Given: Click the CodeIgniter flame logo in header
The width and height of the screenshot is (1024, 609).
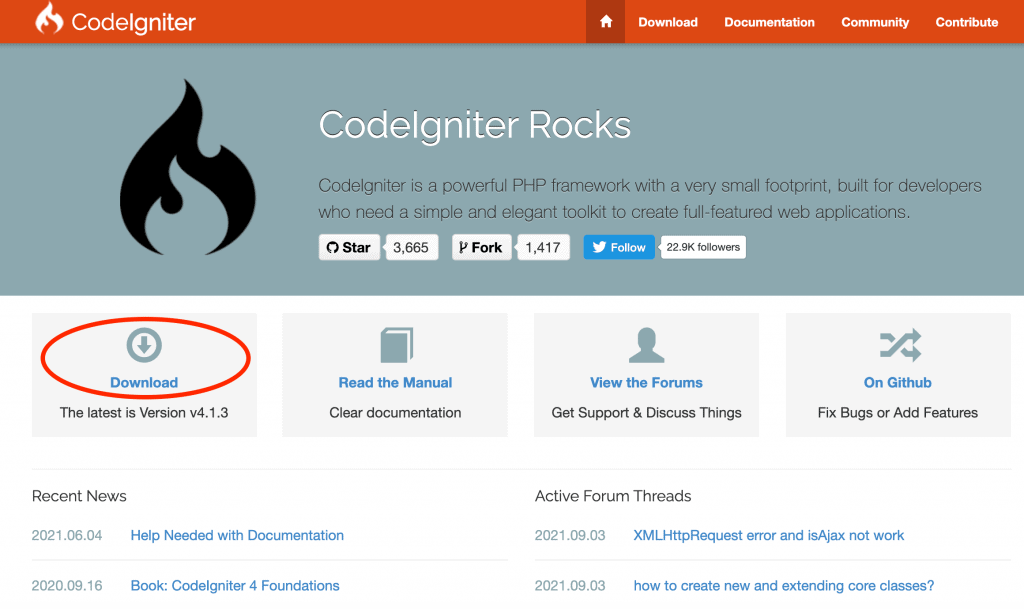Looking at the screenshot, I should 49,18.
